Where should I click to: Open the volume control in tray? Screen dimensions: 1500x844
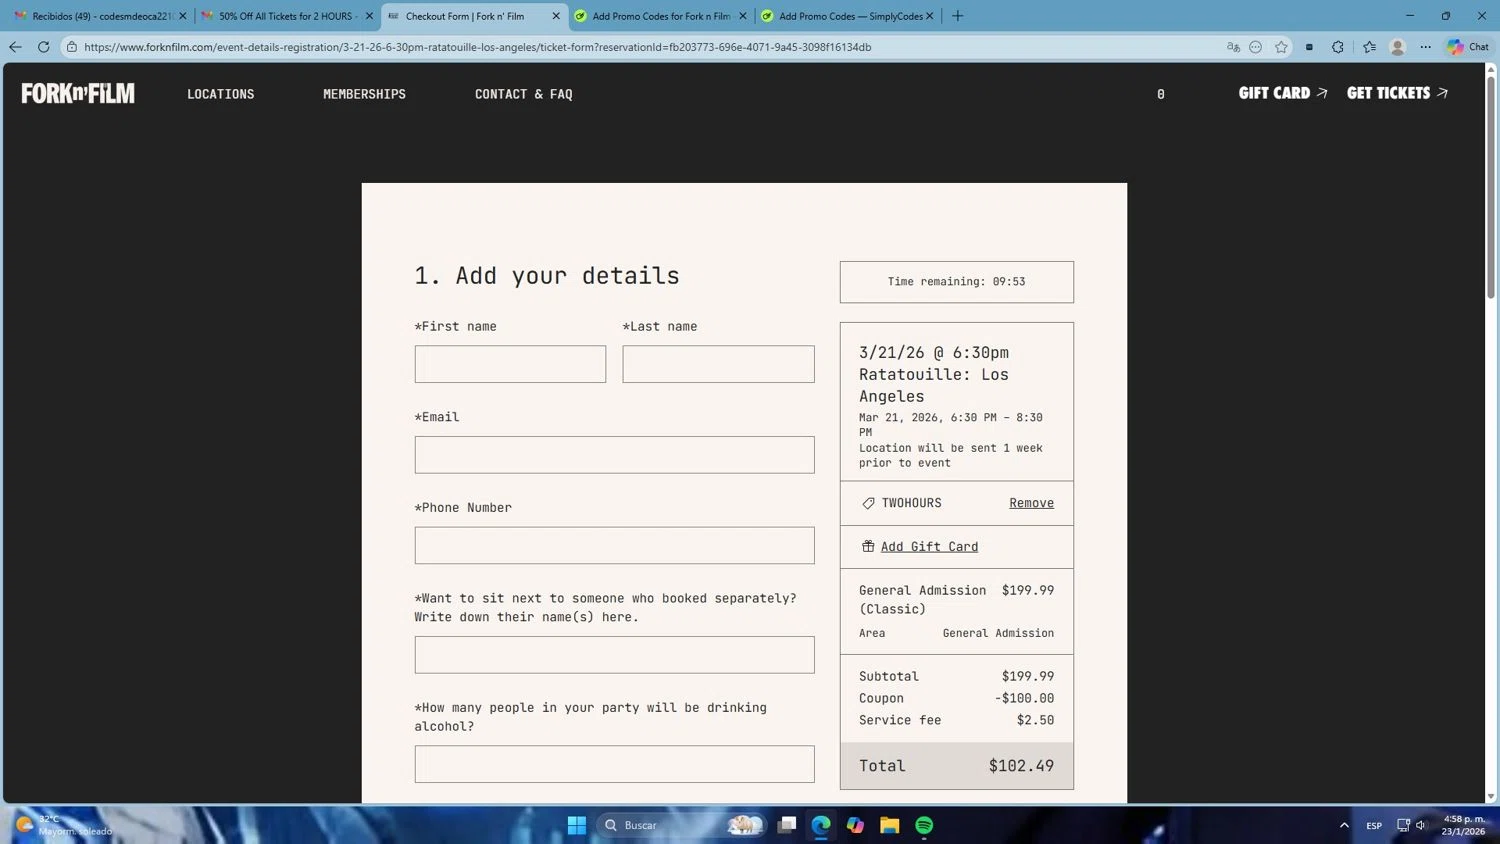pos(1421,825)
